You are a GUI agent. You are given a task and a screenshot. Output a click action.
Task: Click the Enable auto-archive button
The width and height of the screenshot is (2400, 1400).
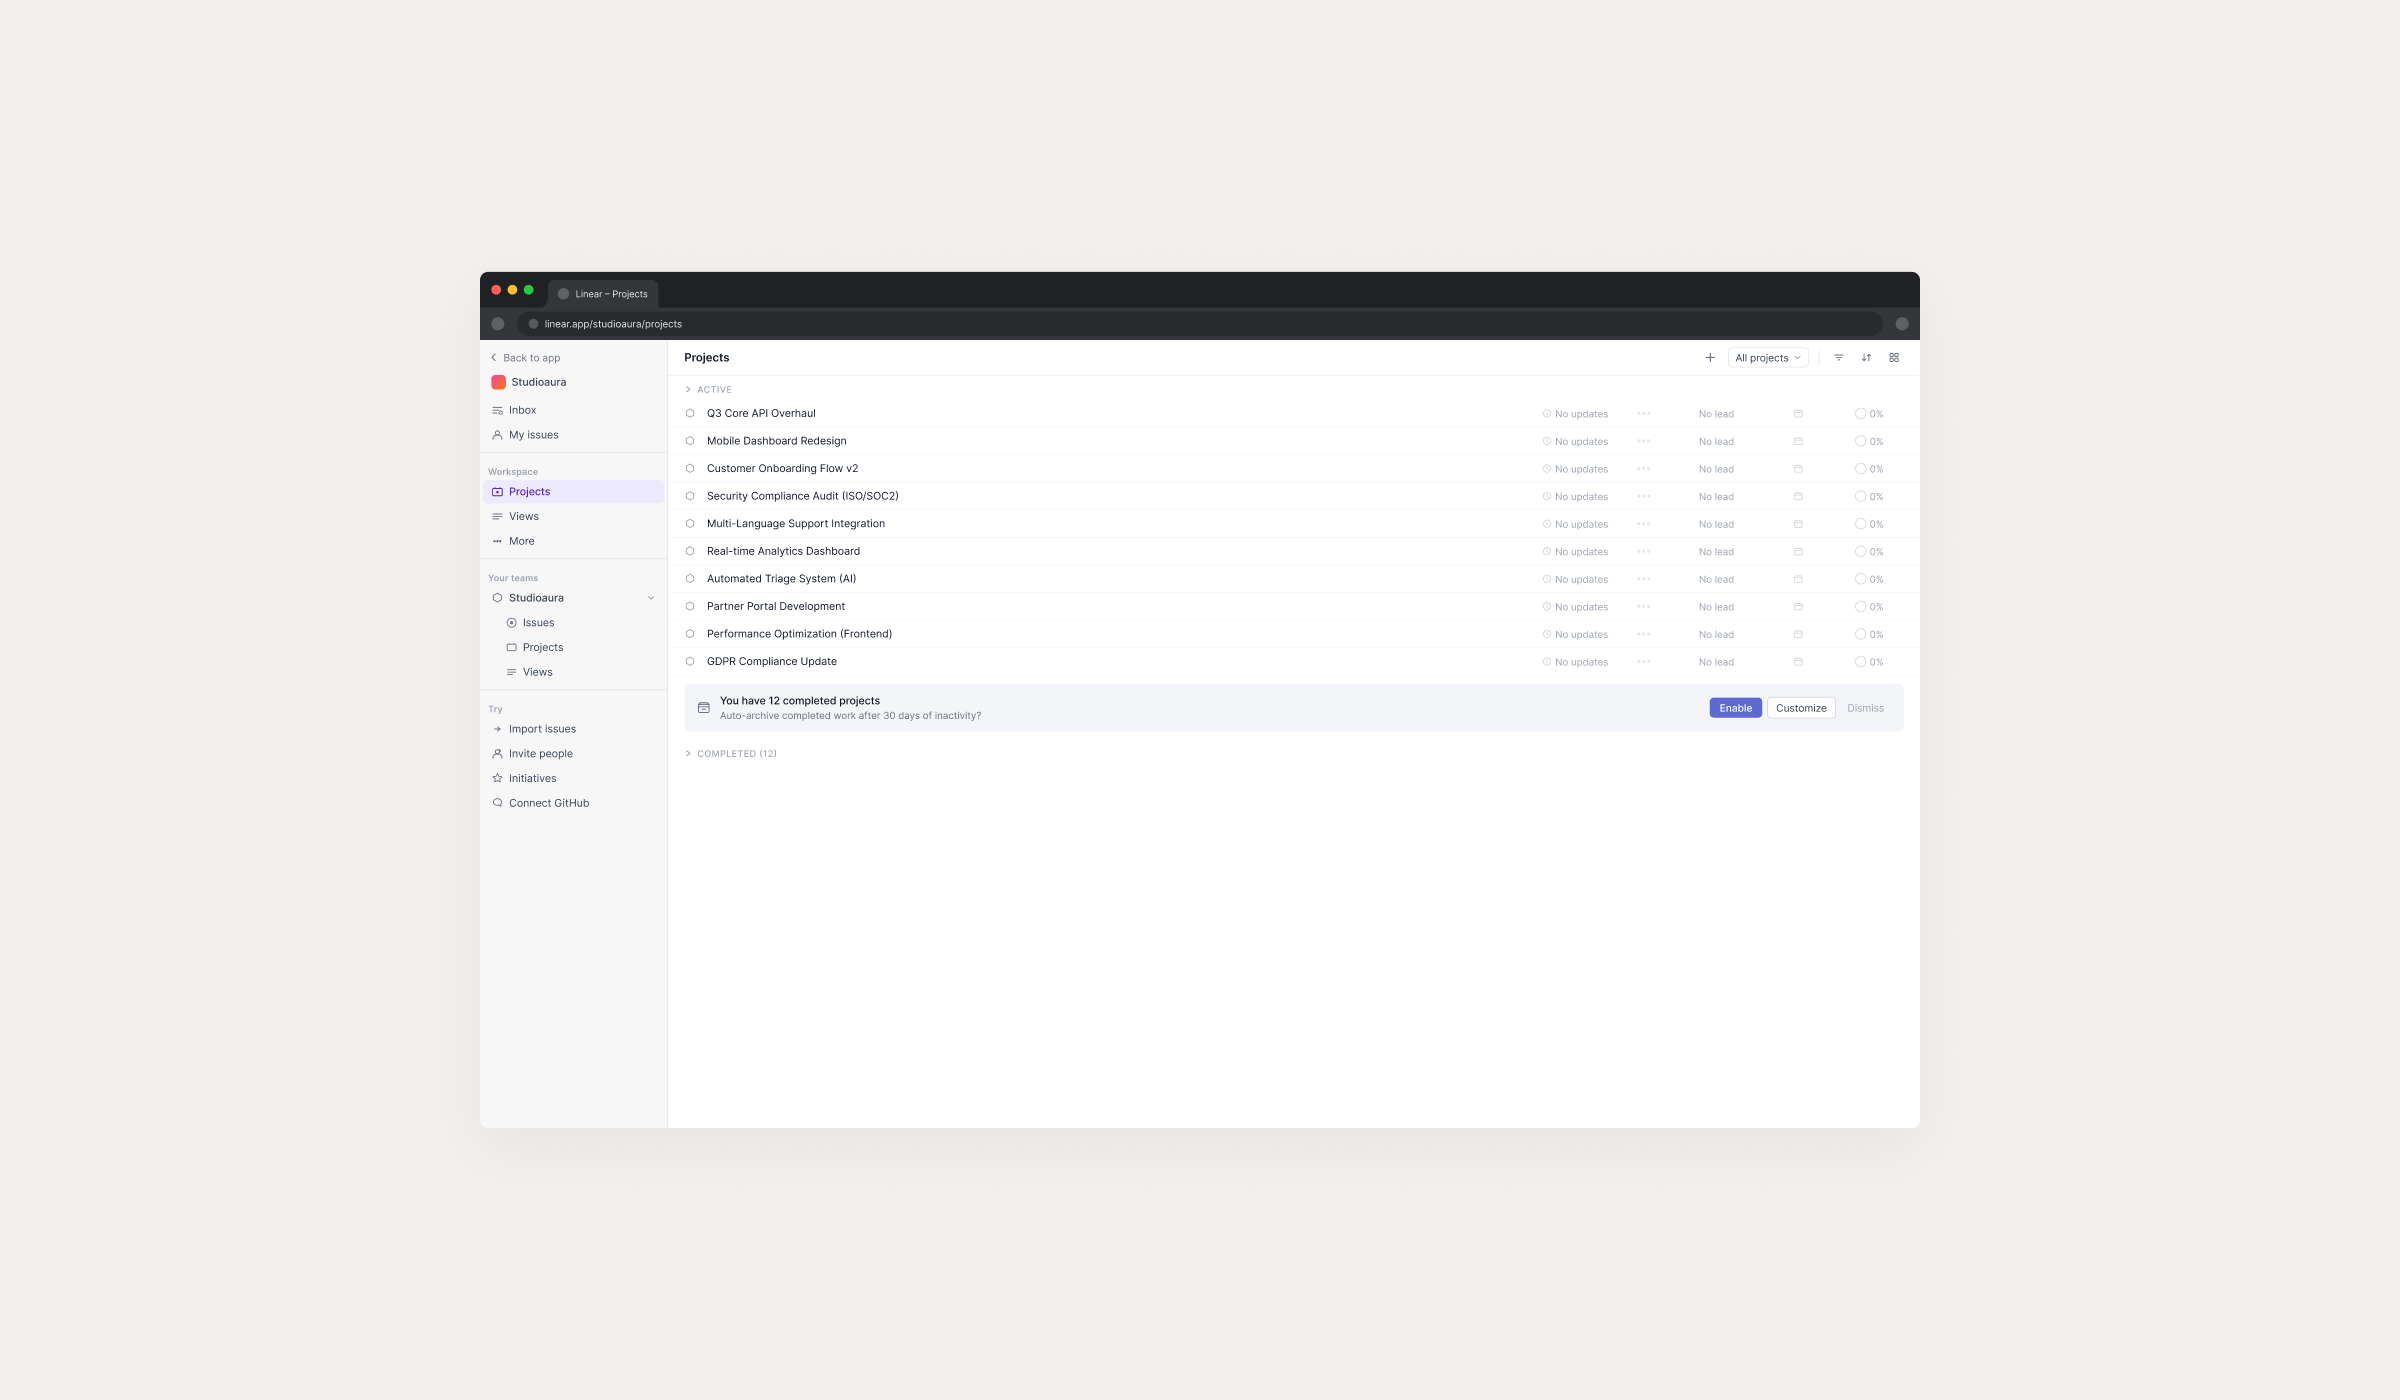[1735, 708]
